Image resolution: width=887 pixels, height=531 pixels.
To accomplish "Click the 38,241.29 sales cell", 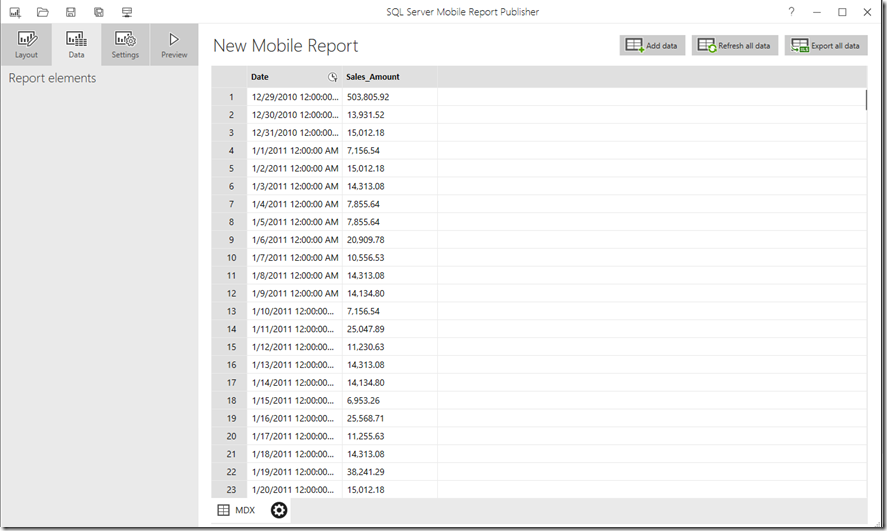I will pyautogui.click(x=389, y=472).
